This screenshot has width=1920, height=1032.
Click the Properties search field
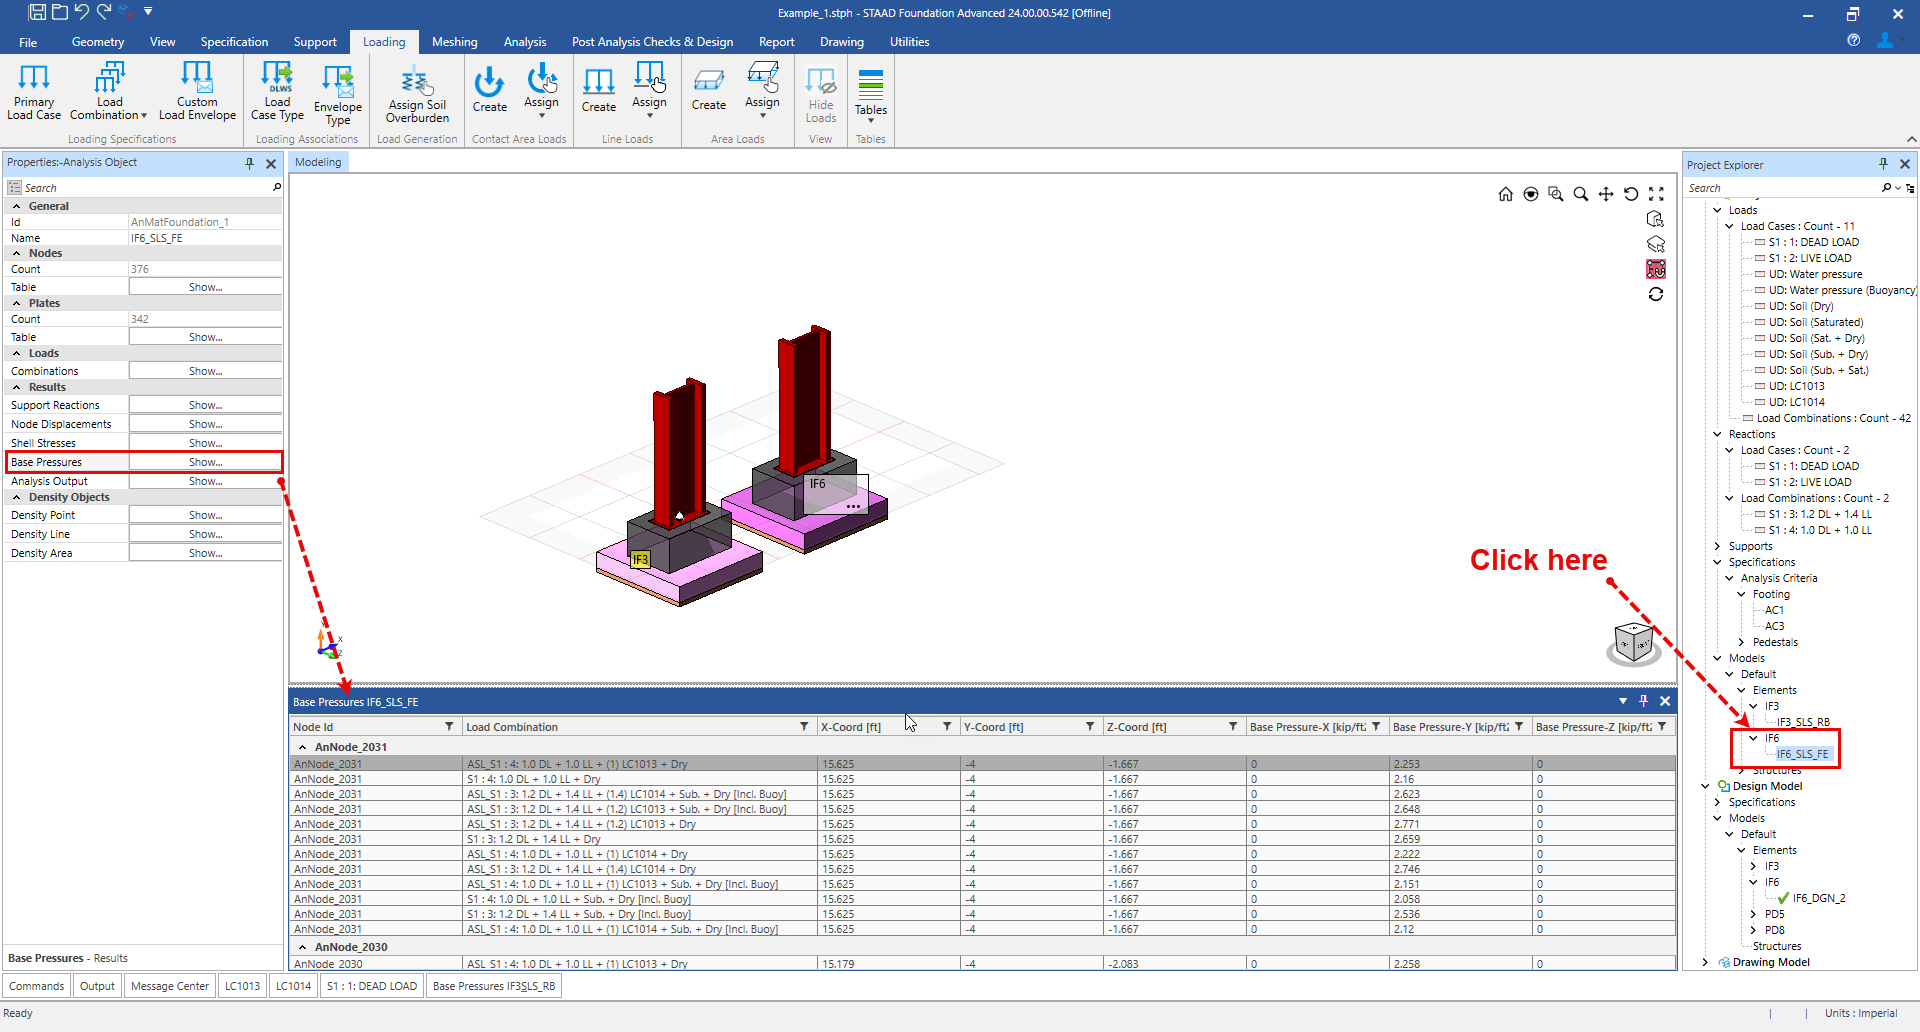coord(145,188)
